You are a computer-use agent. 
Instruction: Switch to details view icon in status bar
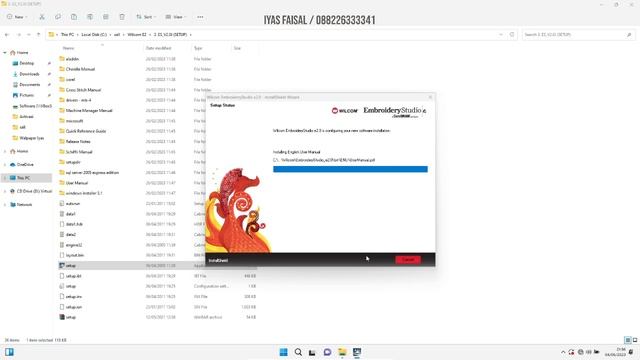(628, 340)
